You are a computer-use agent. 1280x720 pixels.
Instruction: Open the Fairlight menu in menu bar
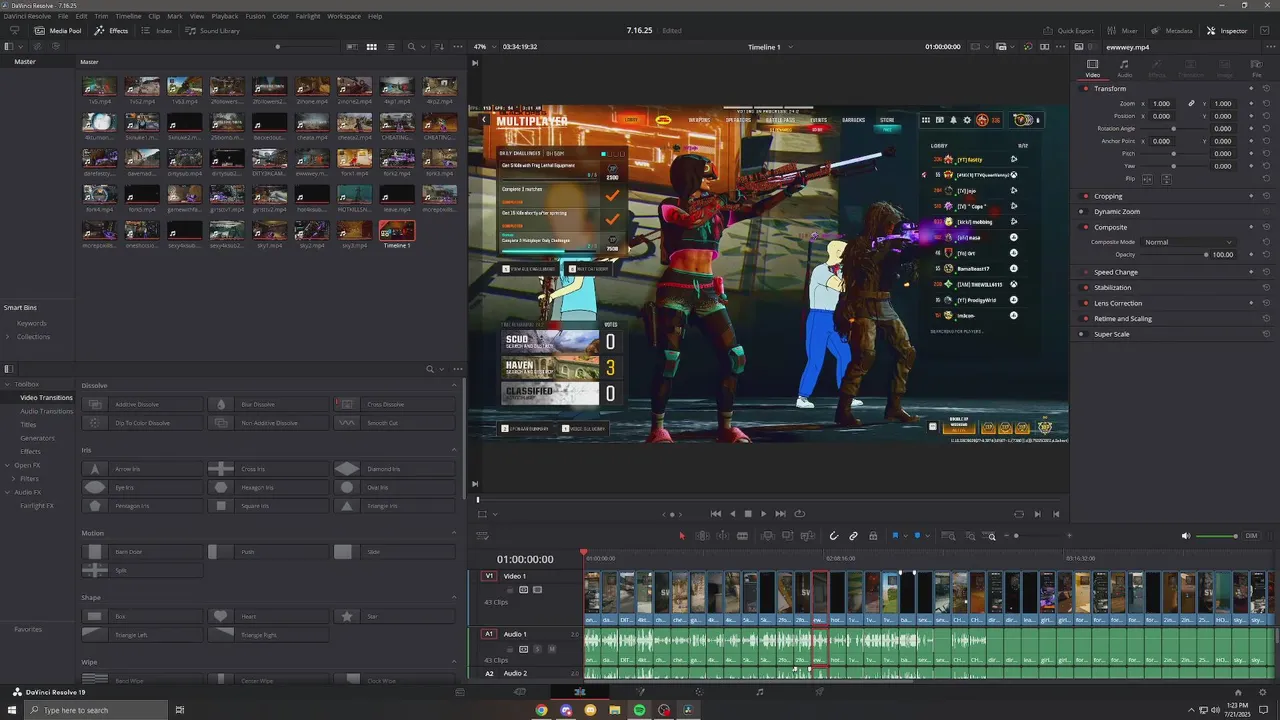308,16
